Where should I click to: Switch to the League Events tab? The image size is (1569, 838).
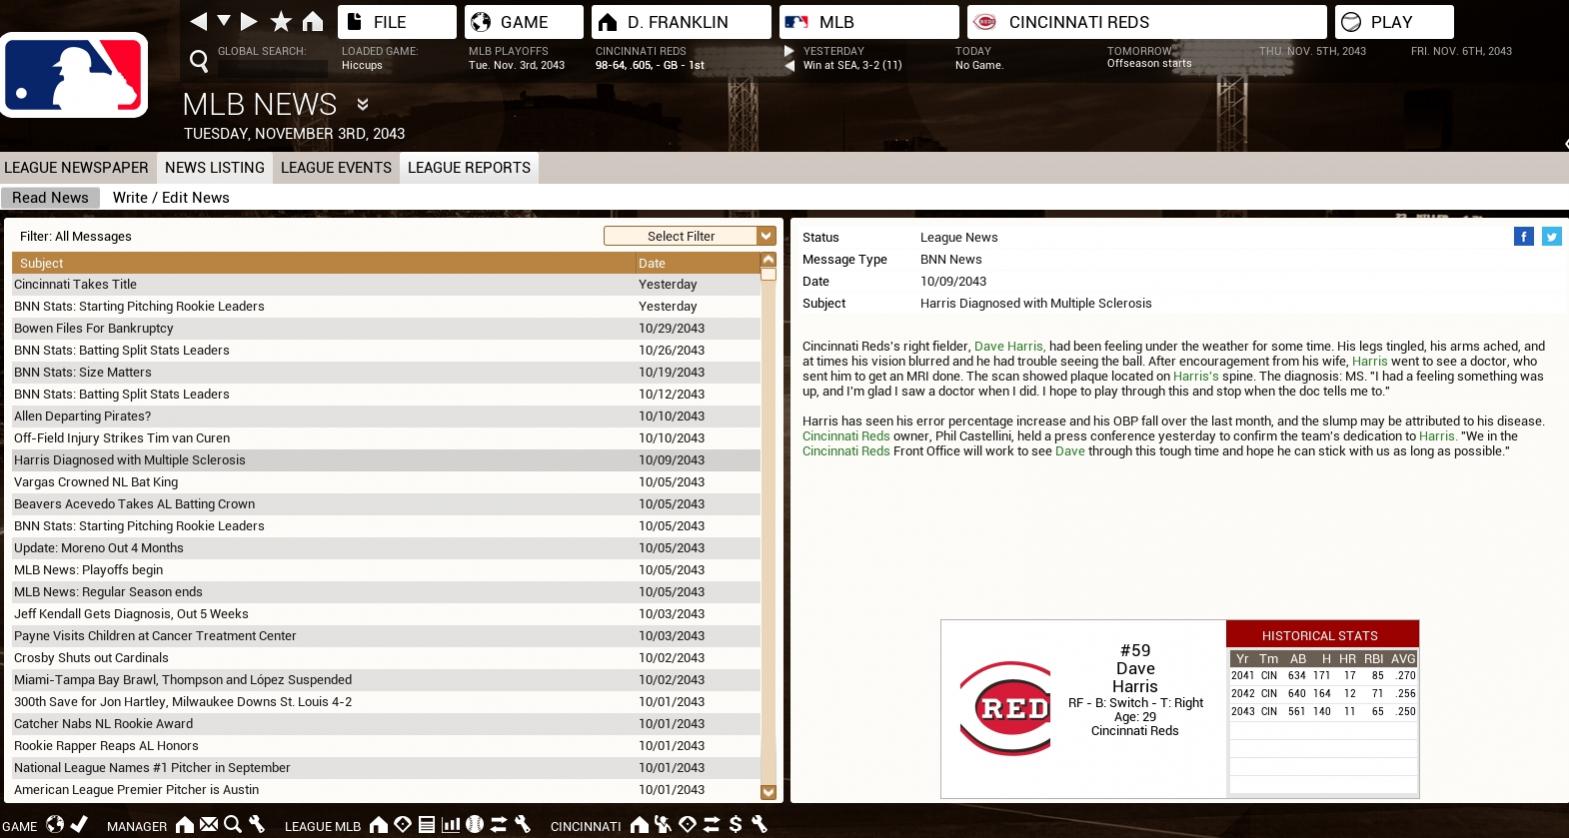tap(336, 168)
